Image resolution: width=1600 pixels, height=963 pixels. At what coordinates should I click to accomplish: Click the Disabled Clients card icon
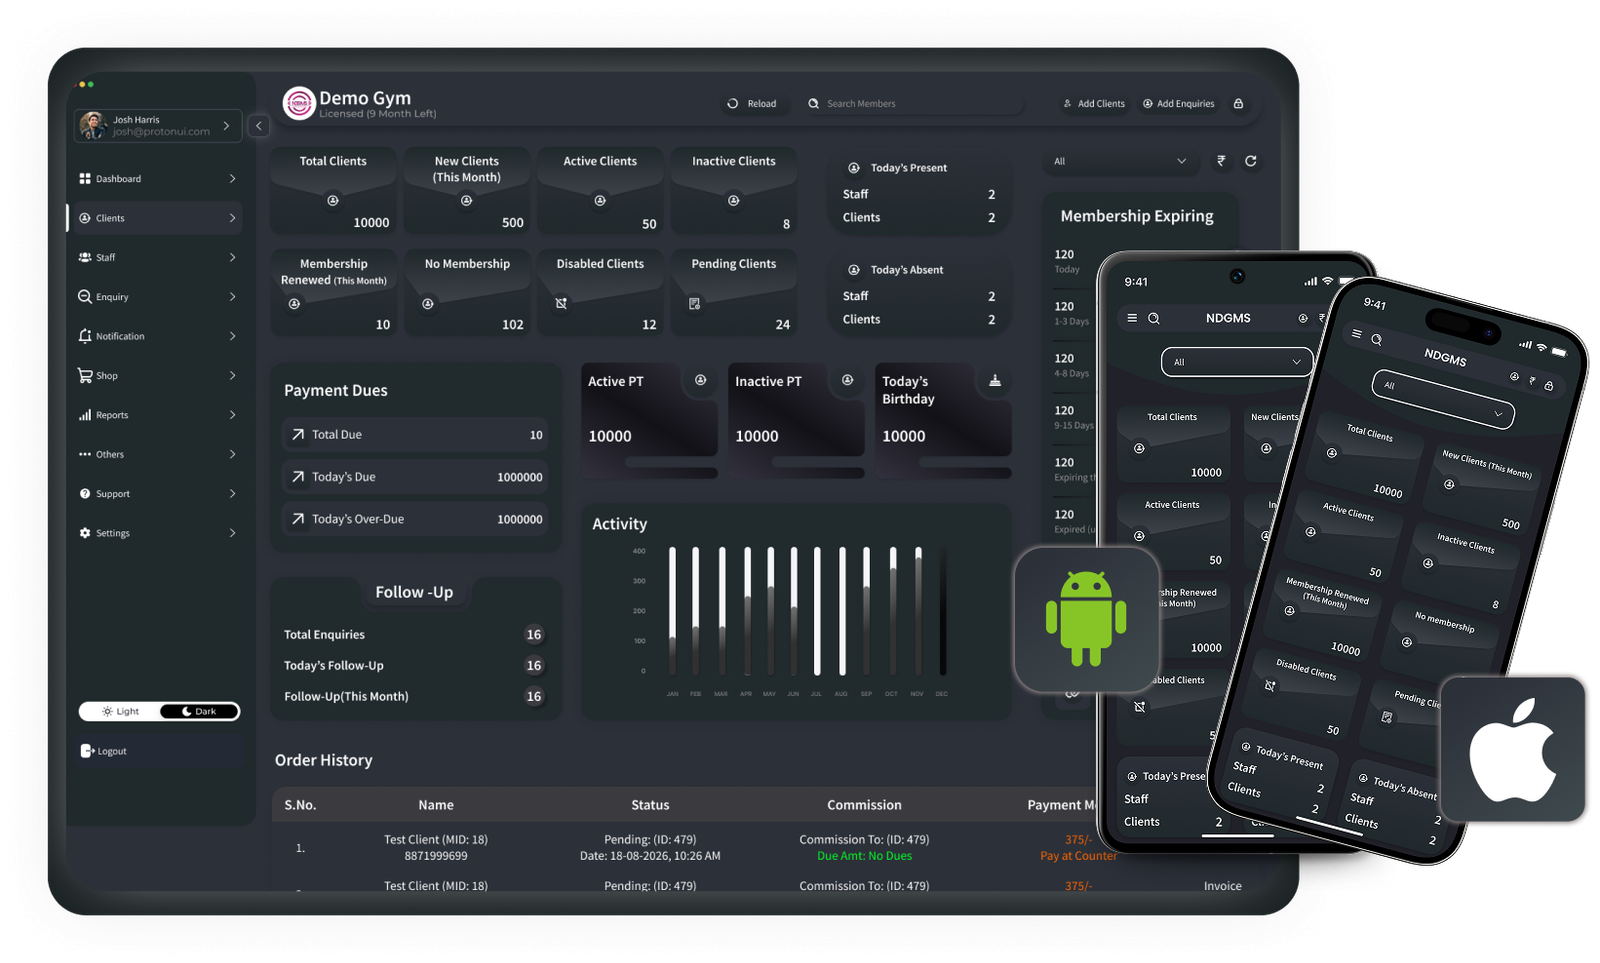(x=561, y=303)
